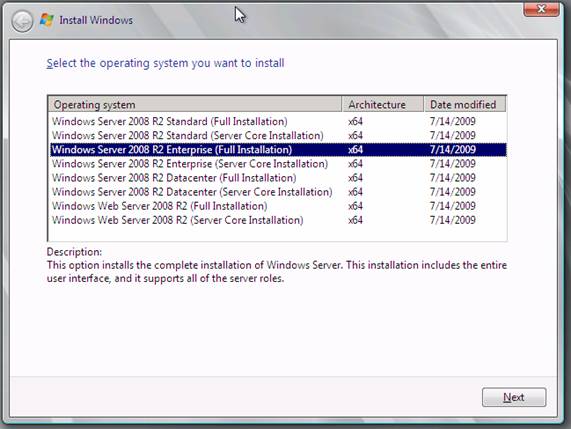Image resolution: width=571 pixels, height=429 pixels.
Task: Sort by Operating system column header
Action: (x=195, y=105)
